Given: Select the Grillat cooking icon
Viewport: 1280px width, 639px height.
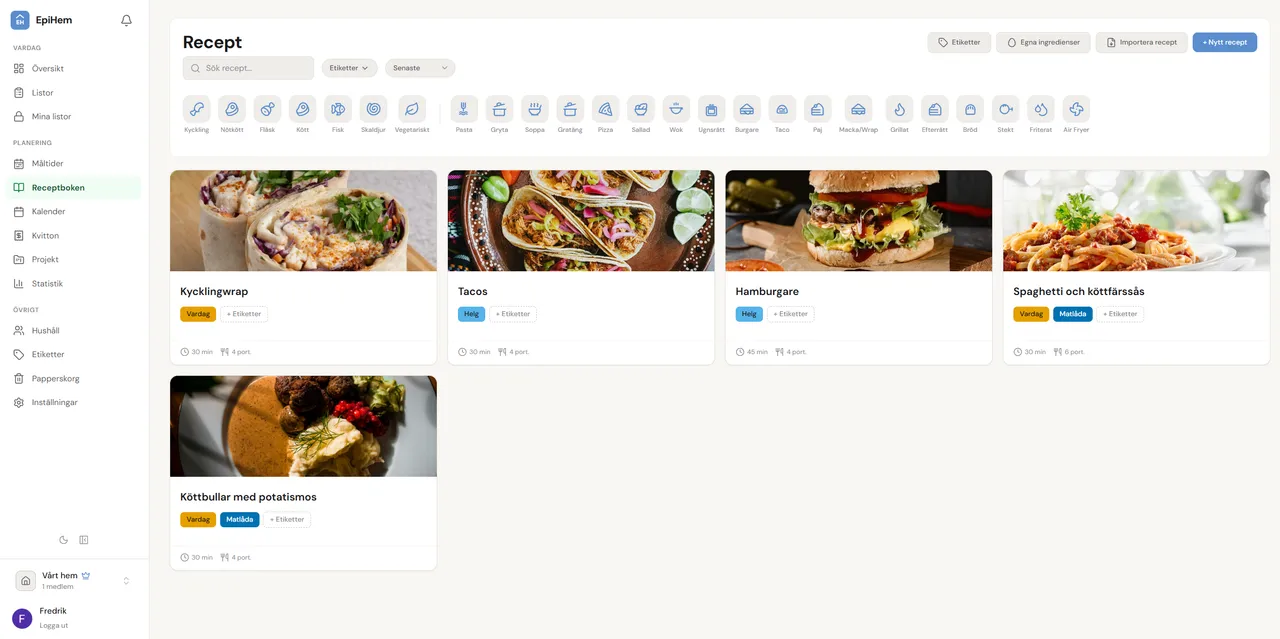Looking at the screenshot, I should coord(899,109).
